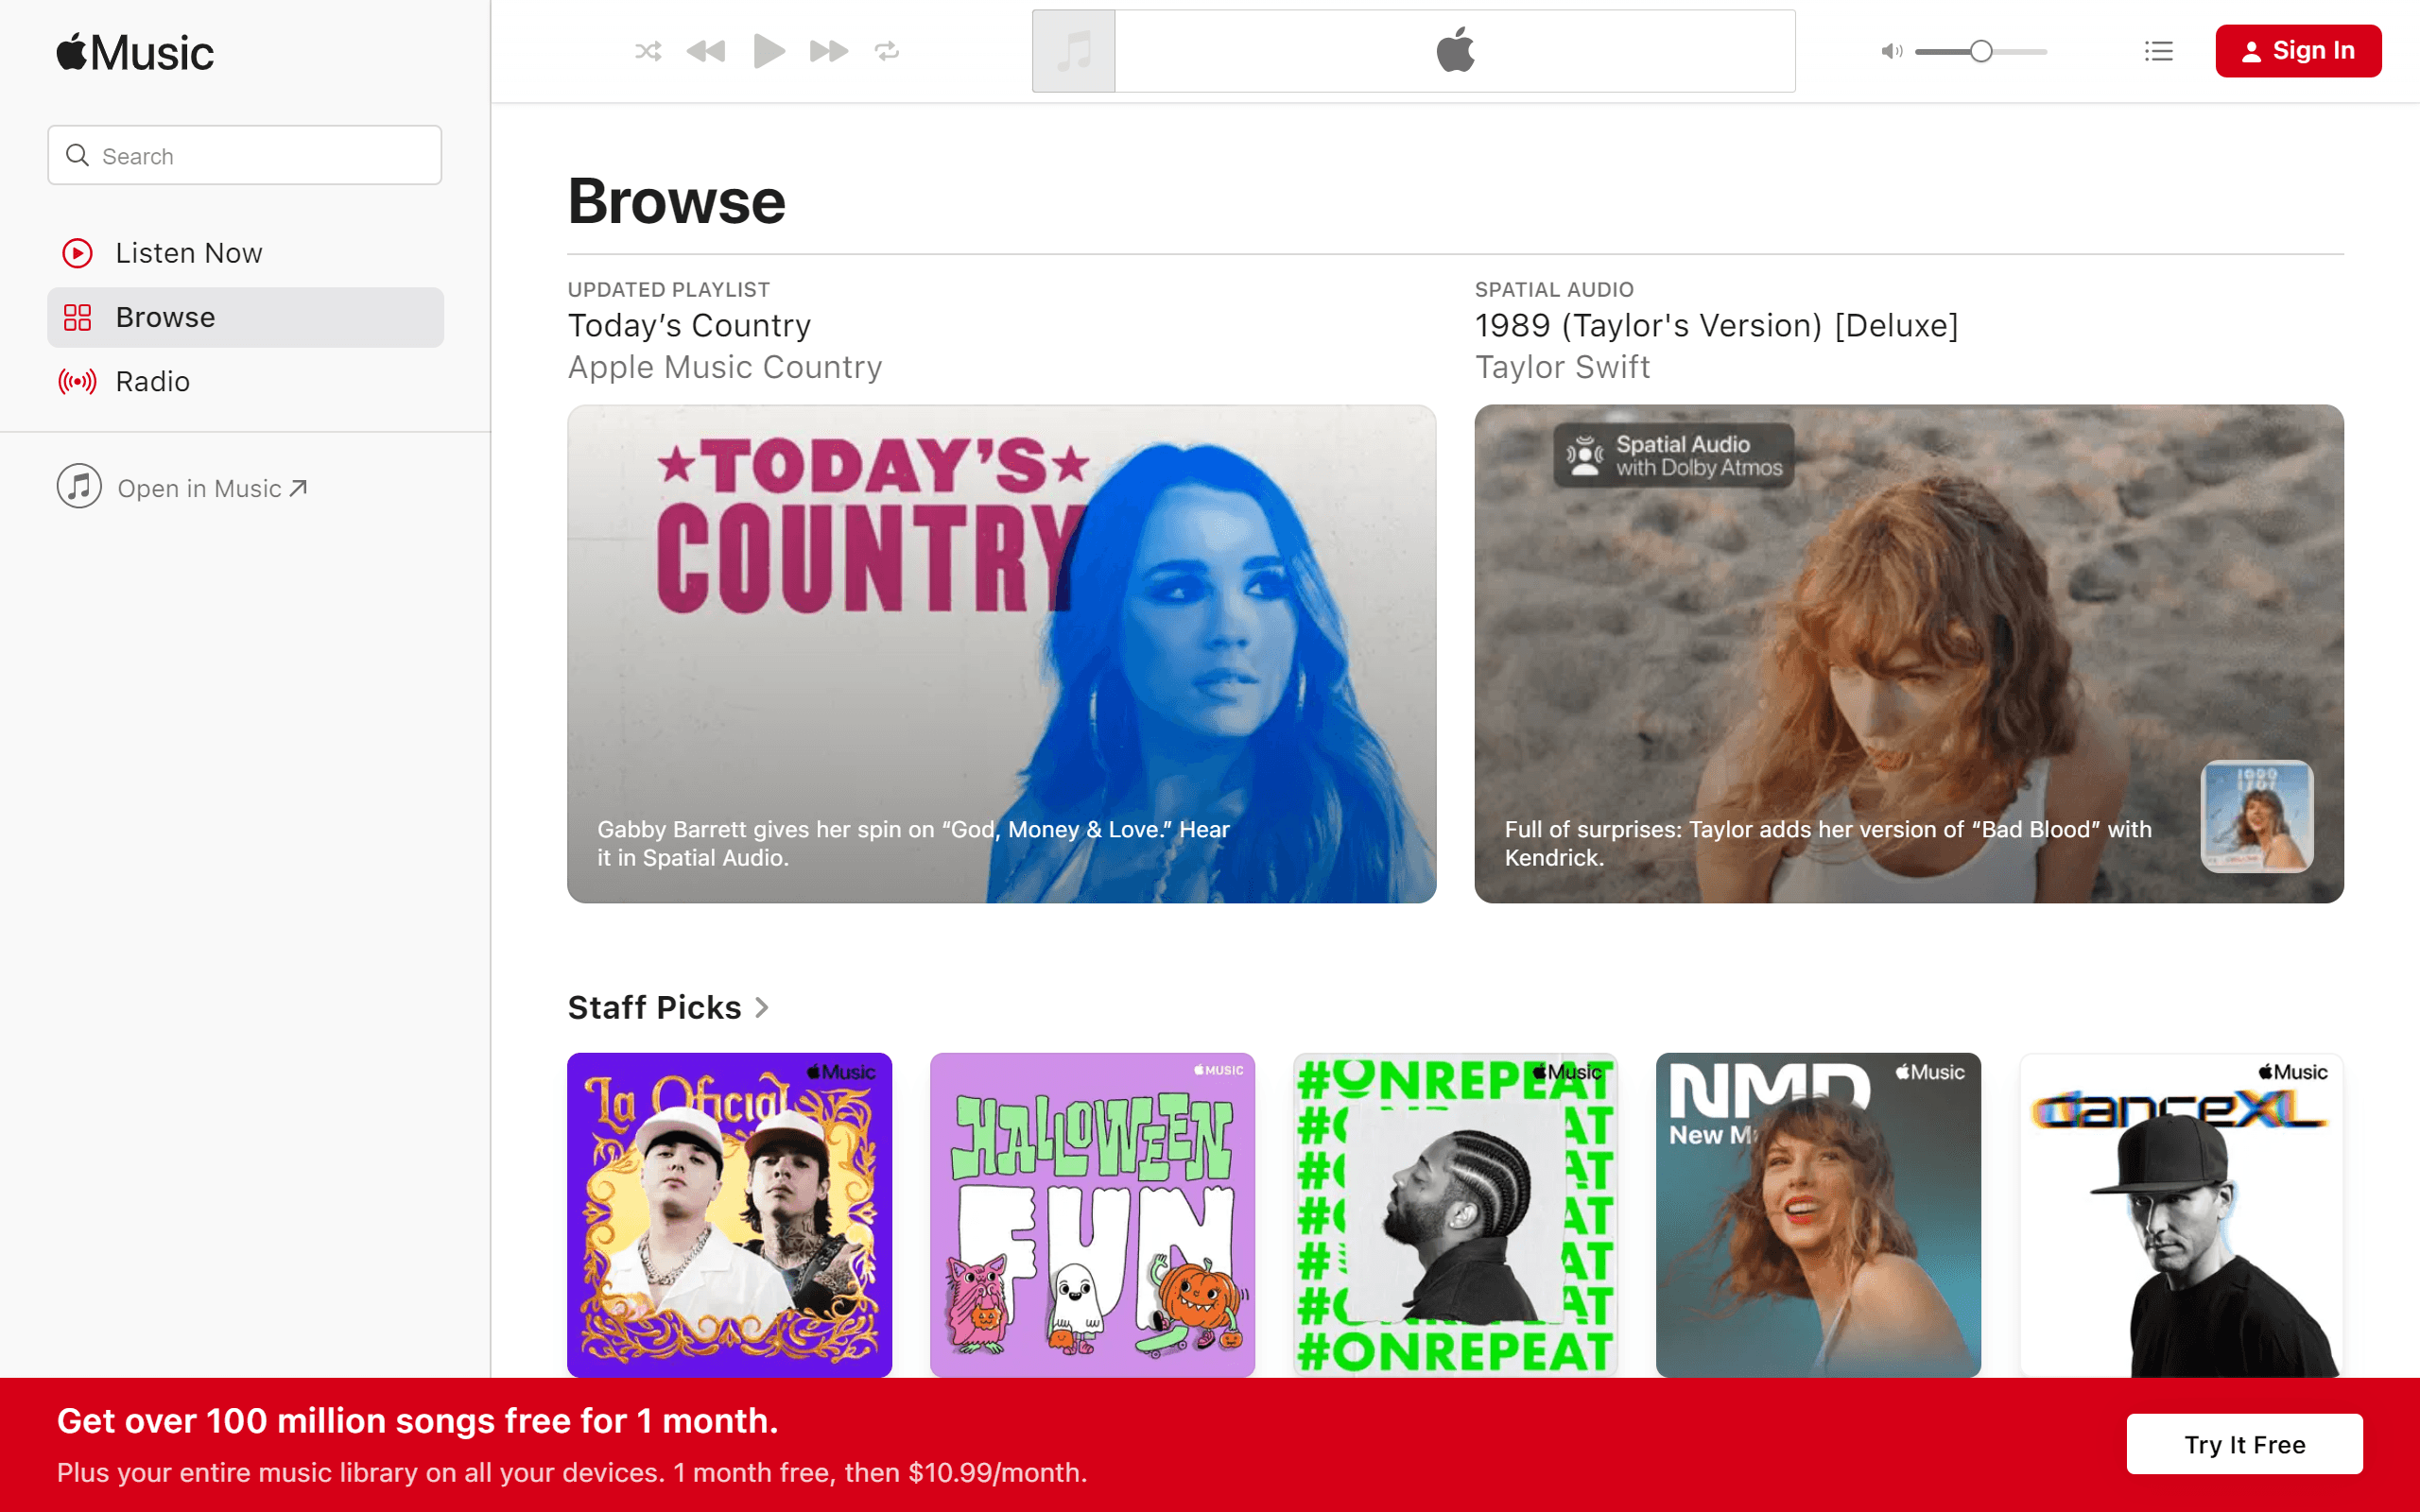The width and height of the screenshot is (2420, 1512).
Task: Select the Radio broadcast icon in sidebar
Action: [77, 381]
